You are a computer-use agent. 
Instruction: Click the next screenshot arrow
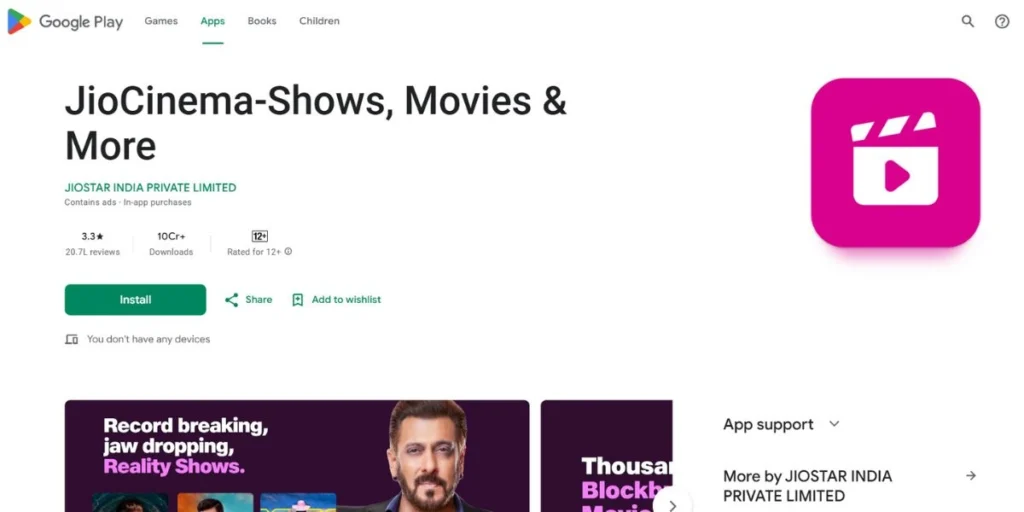(672, 505)
